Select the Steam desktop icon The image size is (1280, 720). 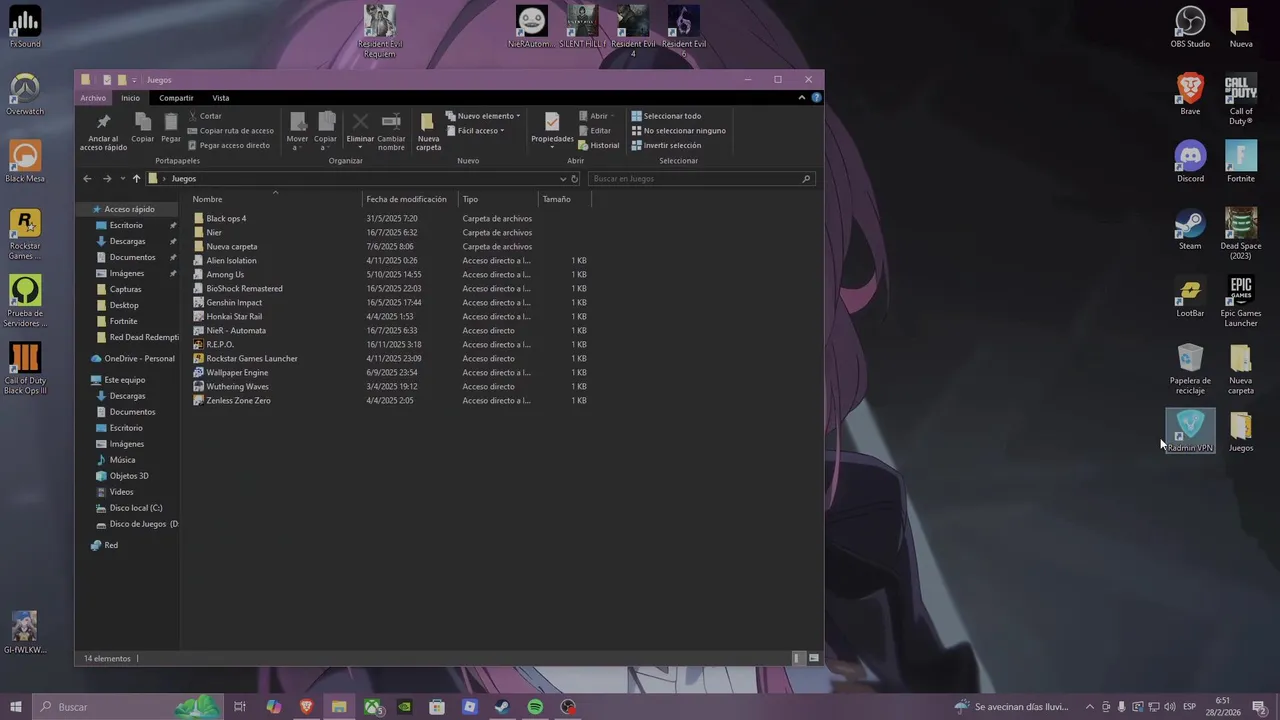click(1190, 230)
